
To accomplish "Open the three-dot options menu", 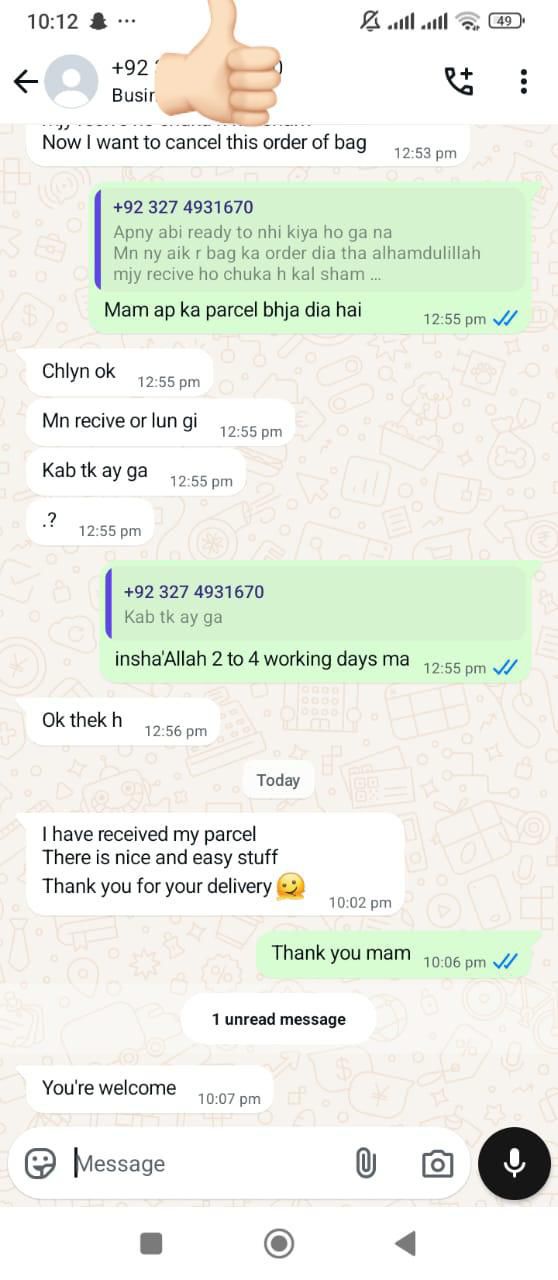I will (523, 81).
